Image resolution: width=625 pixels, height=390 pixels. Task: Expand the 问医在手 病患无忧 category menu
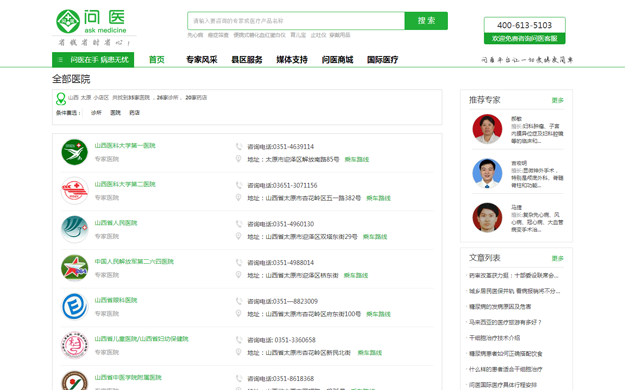point(93,60)
